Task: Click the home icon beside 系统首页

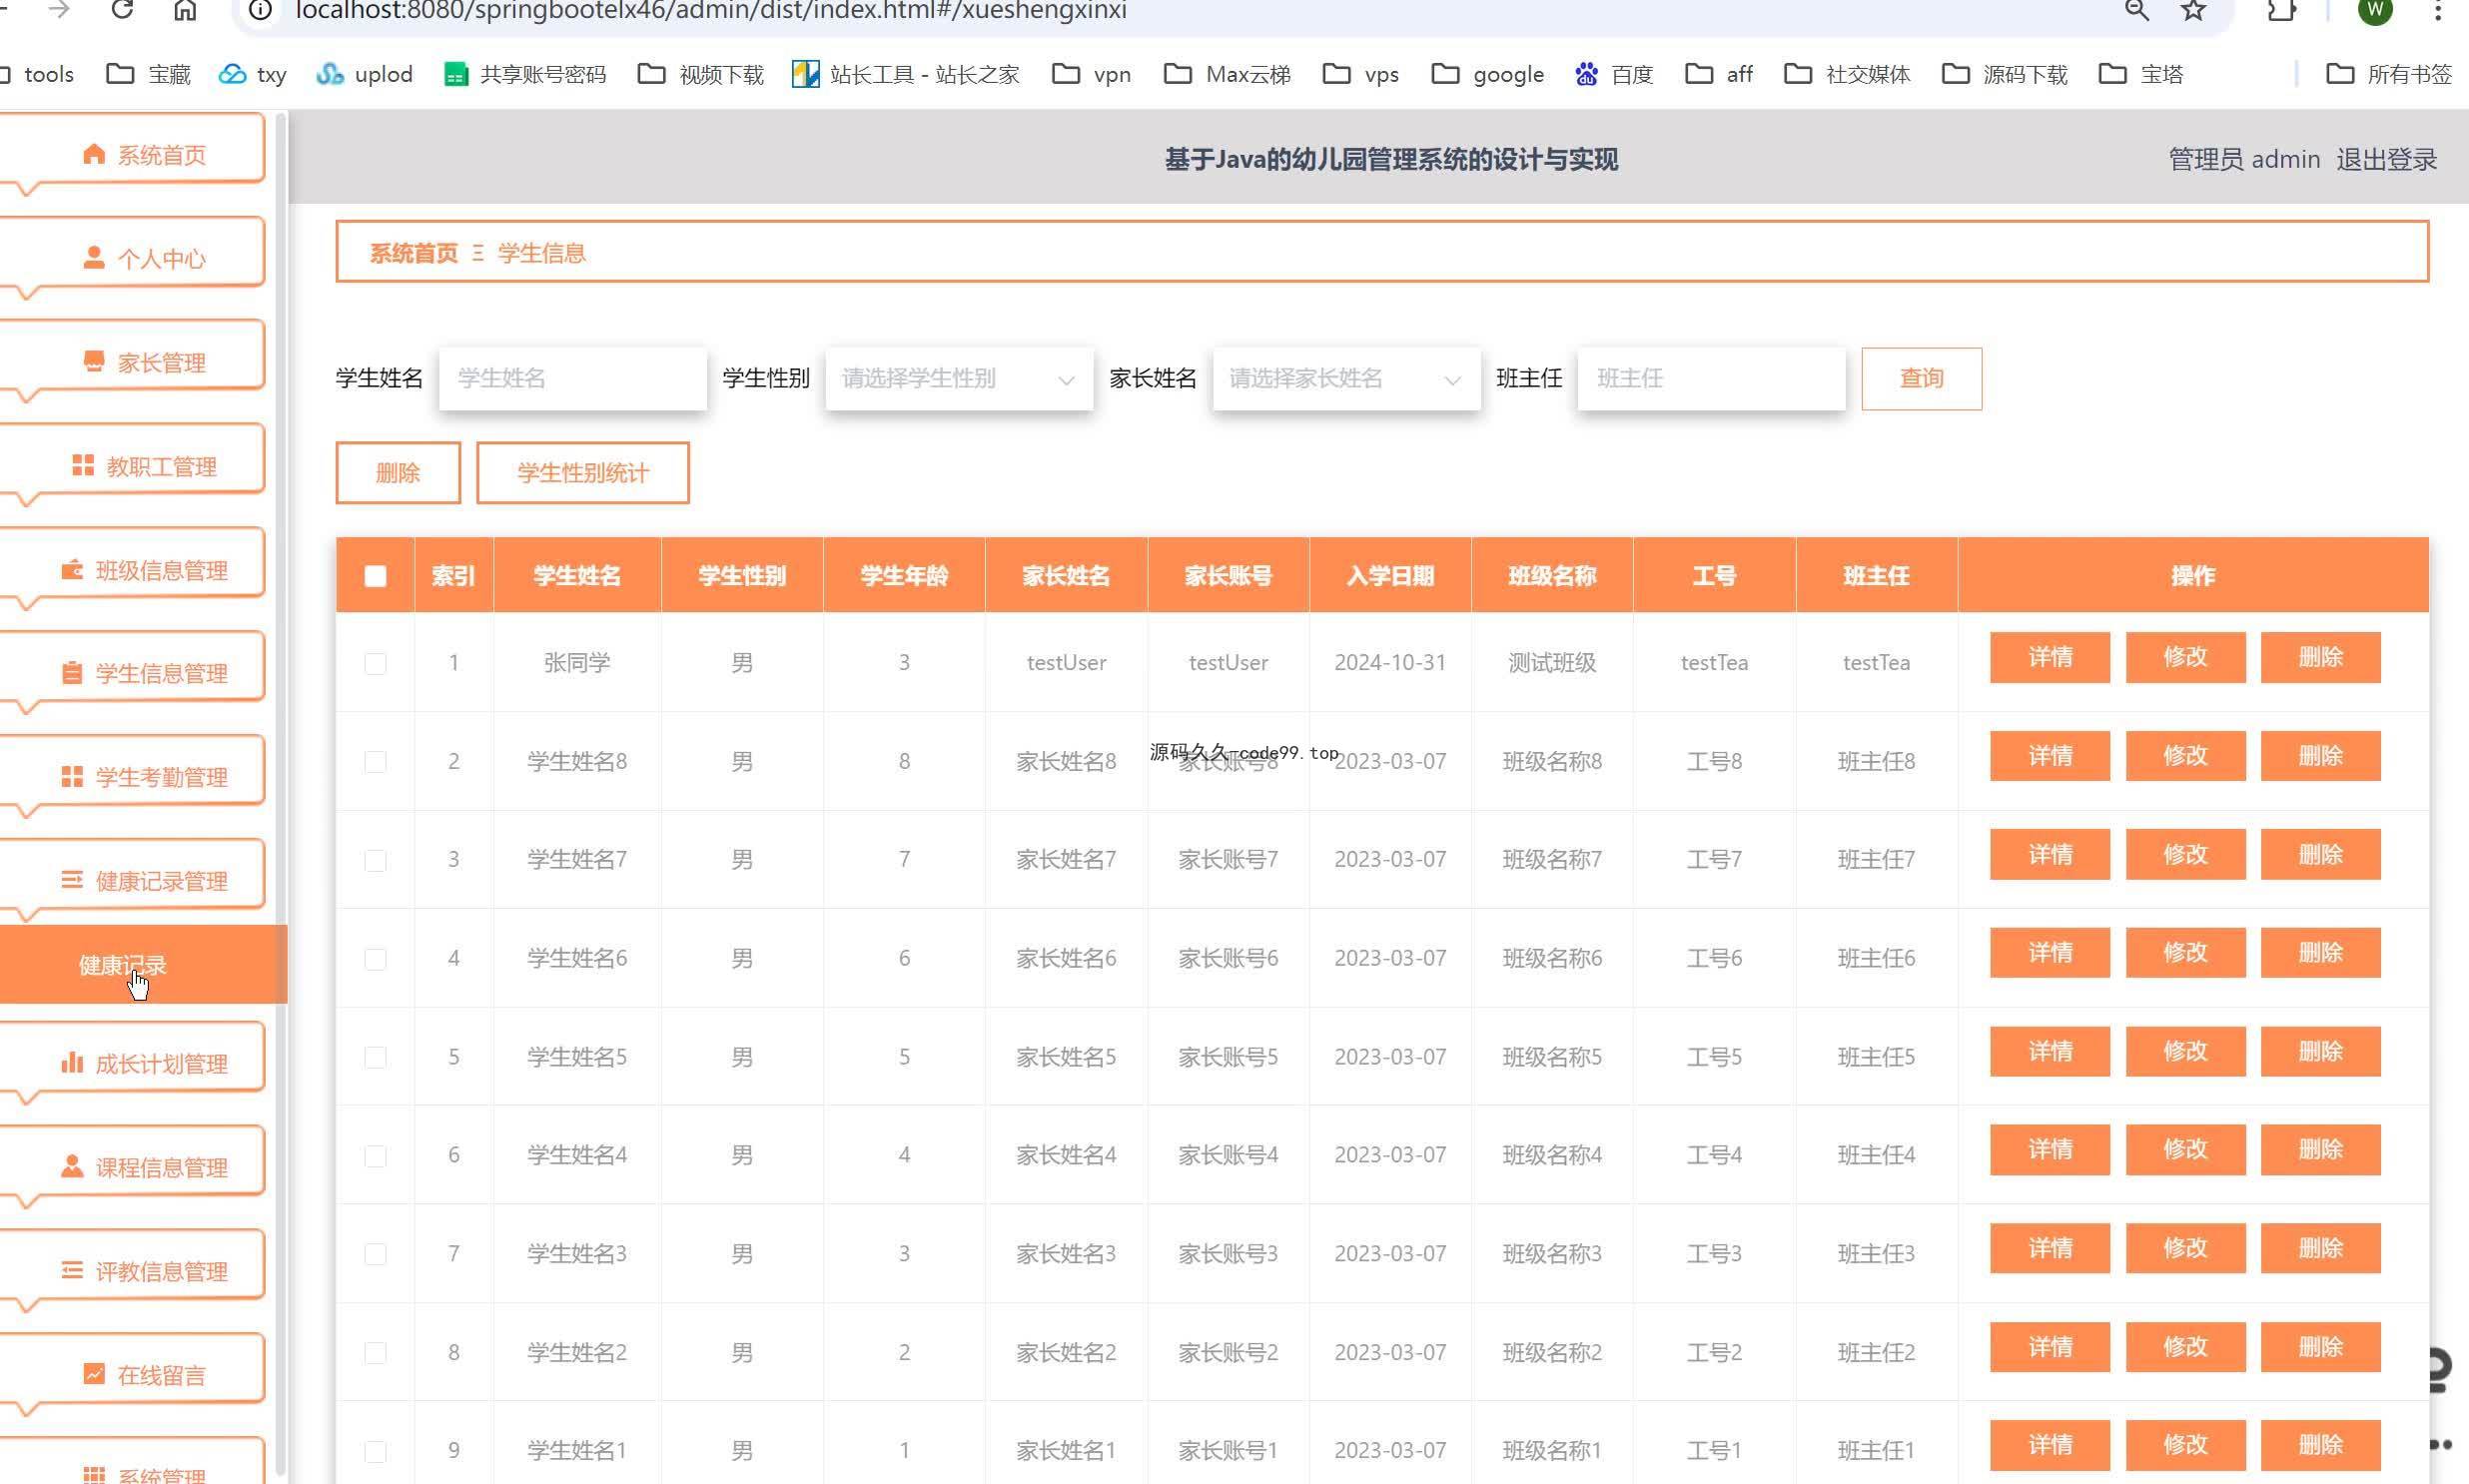Action: (94, 154)
